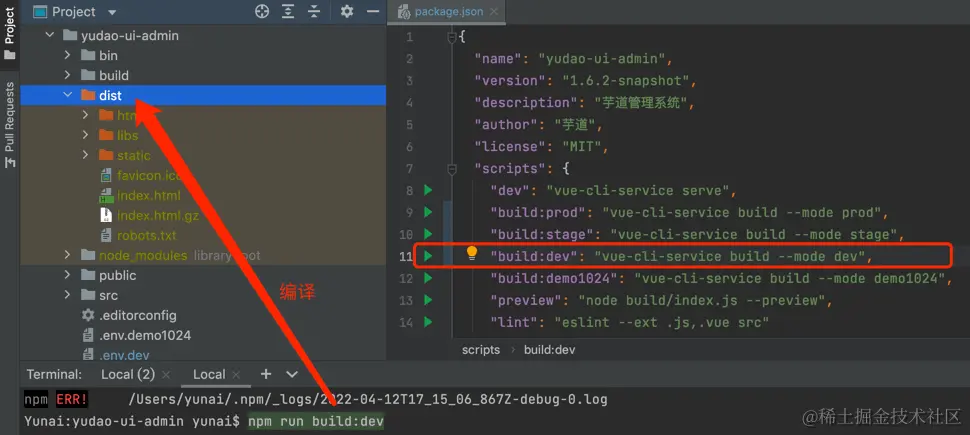
Task: Click the debug log file path in terminal
Action: click(x=367, y=400)
